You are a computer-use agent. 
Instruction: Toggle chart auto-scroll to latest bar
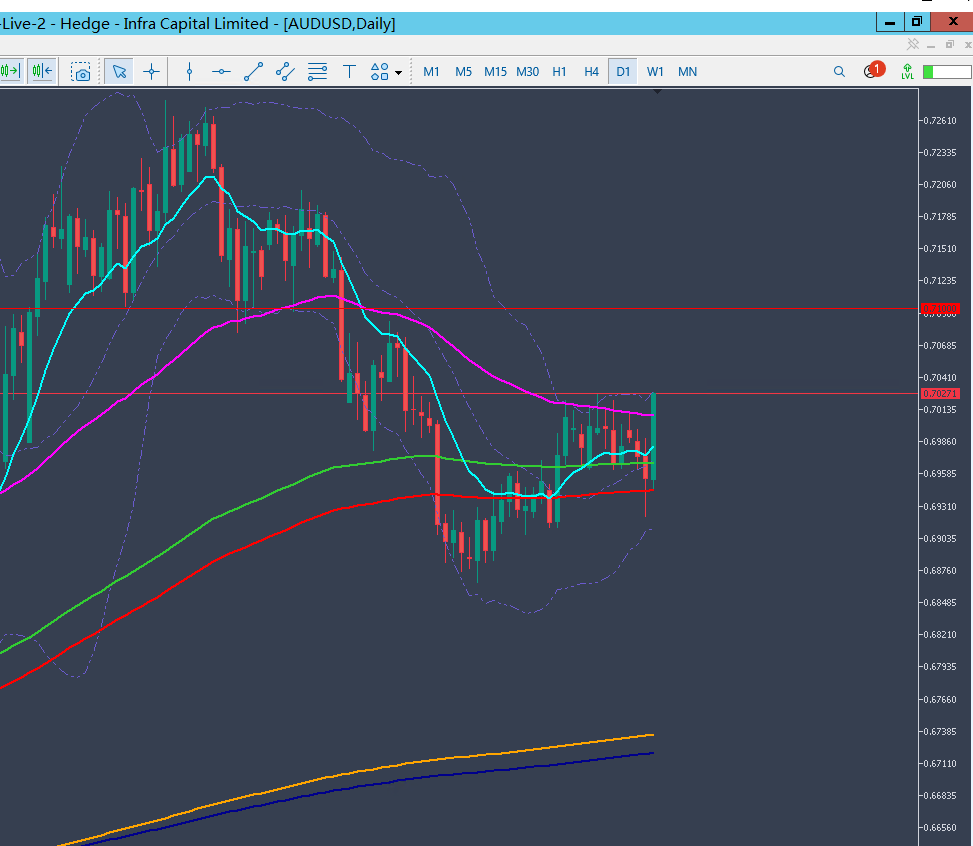click(11, 71)
